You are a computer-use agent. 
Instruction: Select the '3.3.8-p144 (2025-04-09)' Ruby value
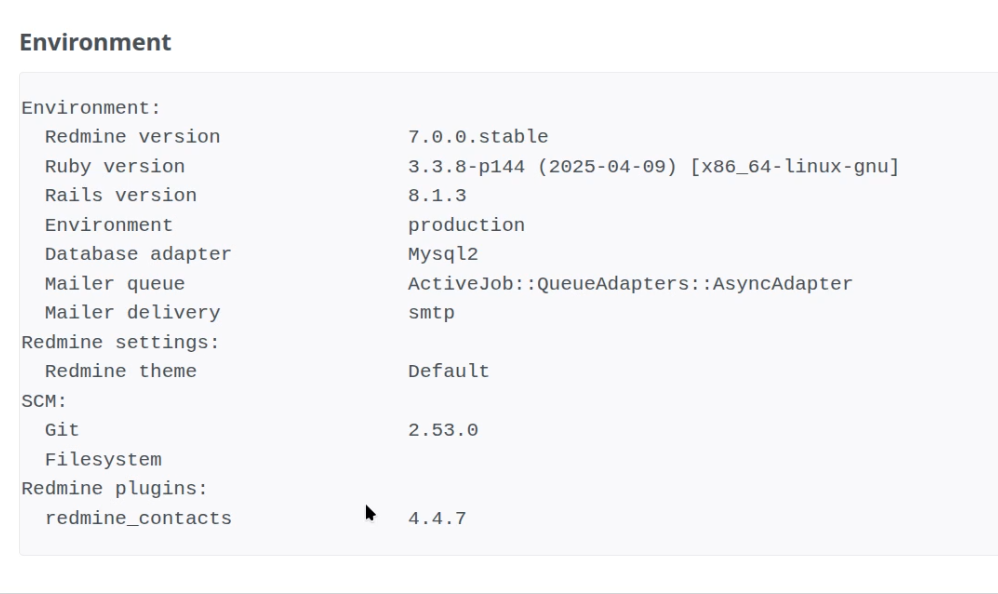click(542, 166)
